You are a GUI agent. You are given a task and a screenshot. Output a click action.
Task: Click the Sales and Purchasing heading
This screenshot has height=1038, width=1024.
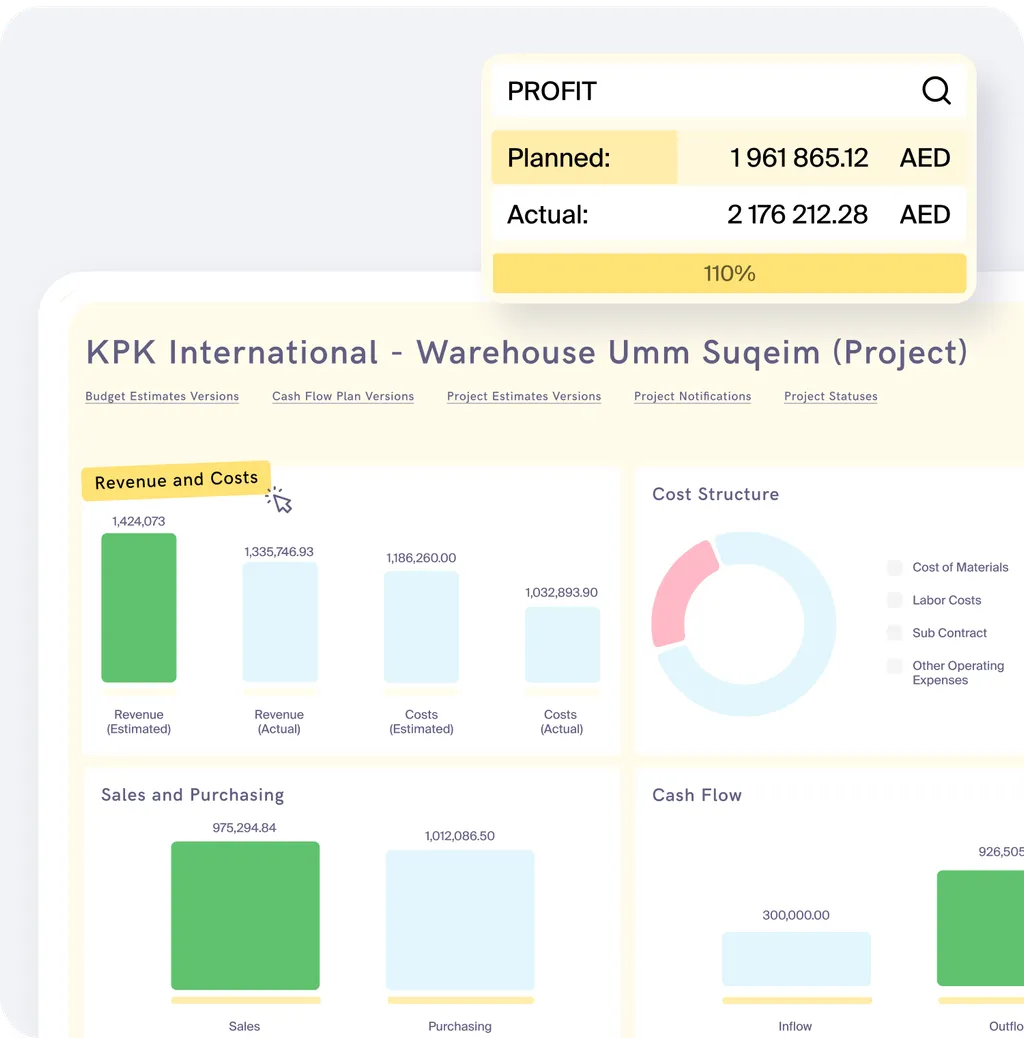point(193,794)
